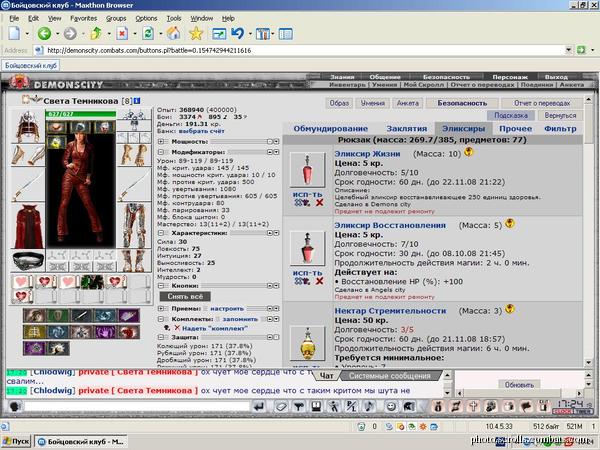Open the Favorites menu

point(83,18)
